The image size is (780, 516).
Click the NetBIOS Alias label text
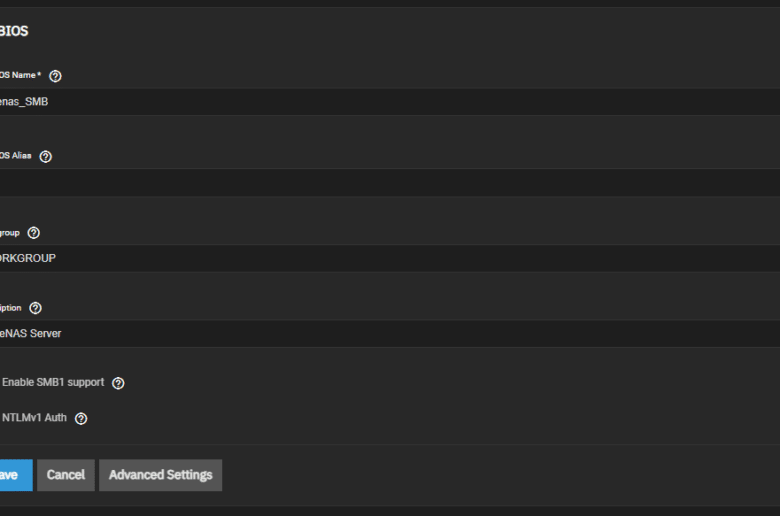click(x=15, y=156)
